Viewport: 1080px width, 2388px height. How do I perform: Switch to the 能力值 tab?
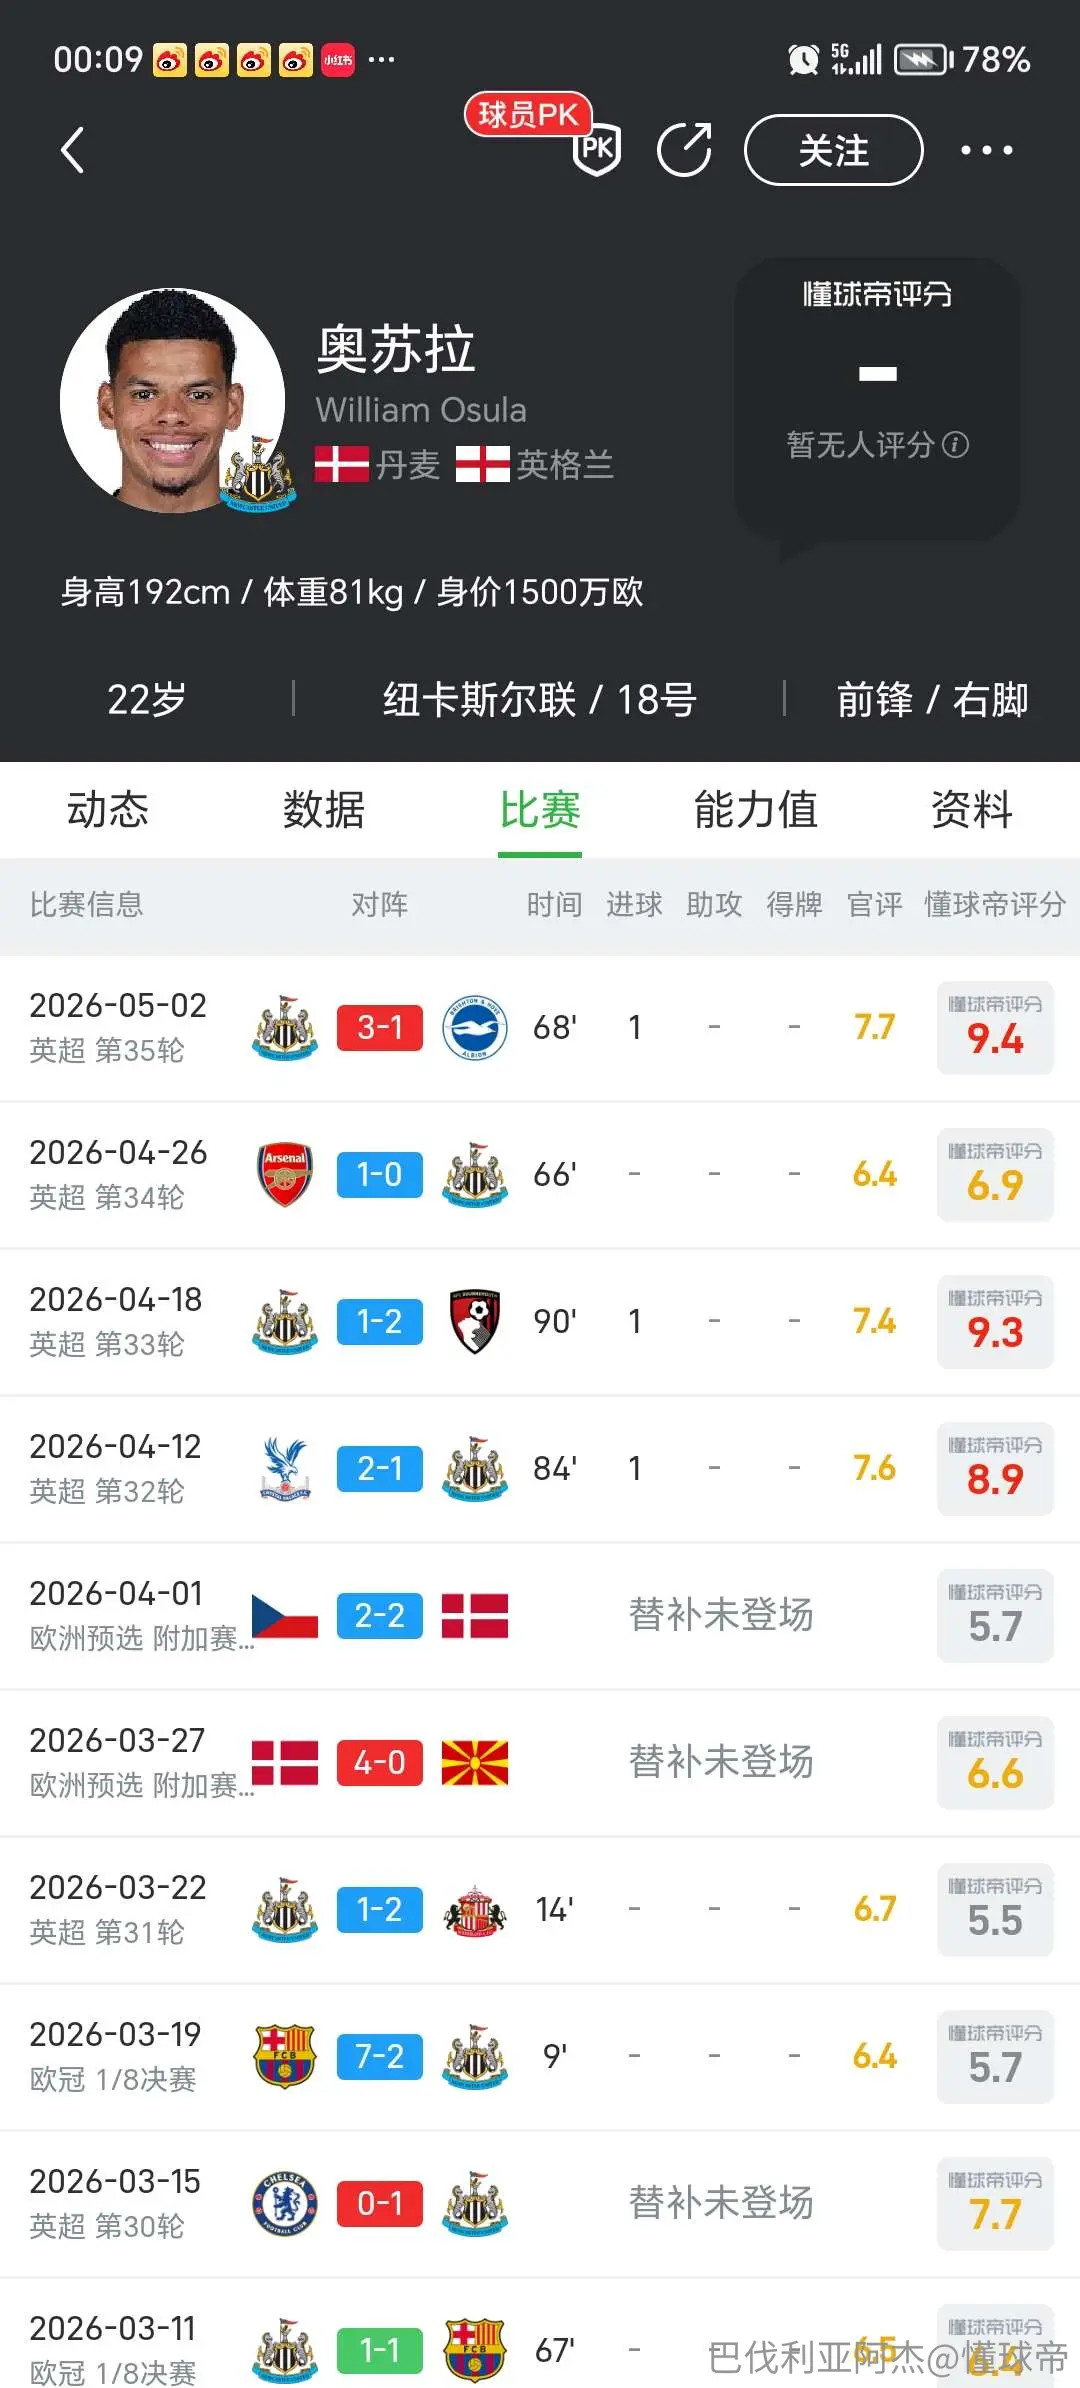(x=756, y=809)
